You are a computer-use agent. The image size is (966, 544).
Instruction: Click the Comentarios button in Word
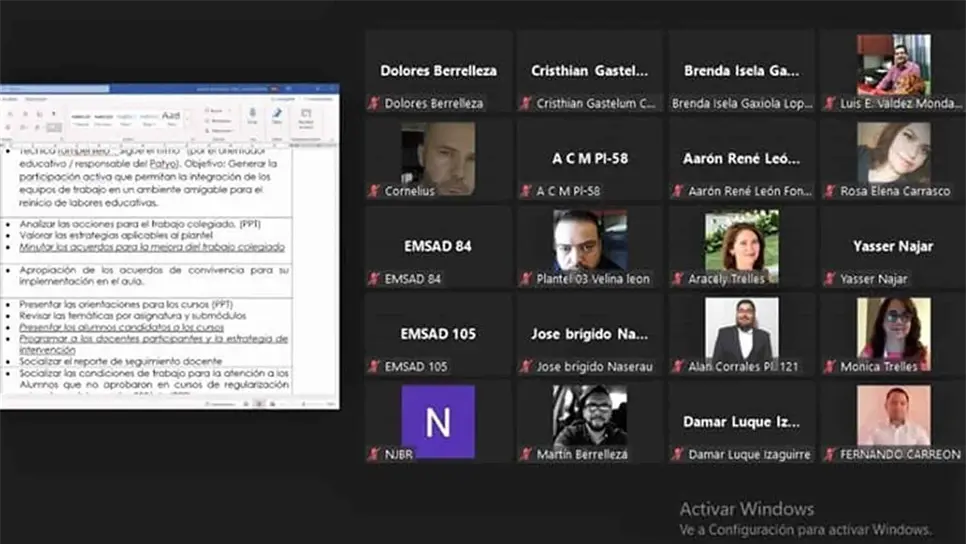pos(317,99)
